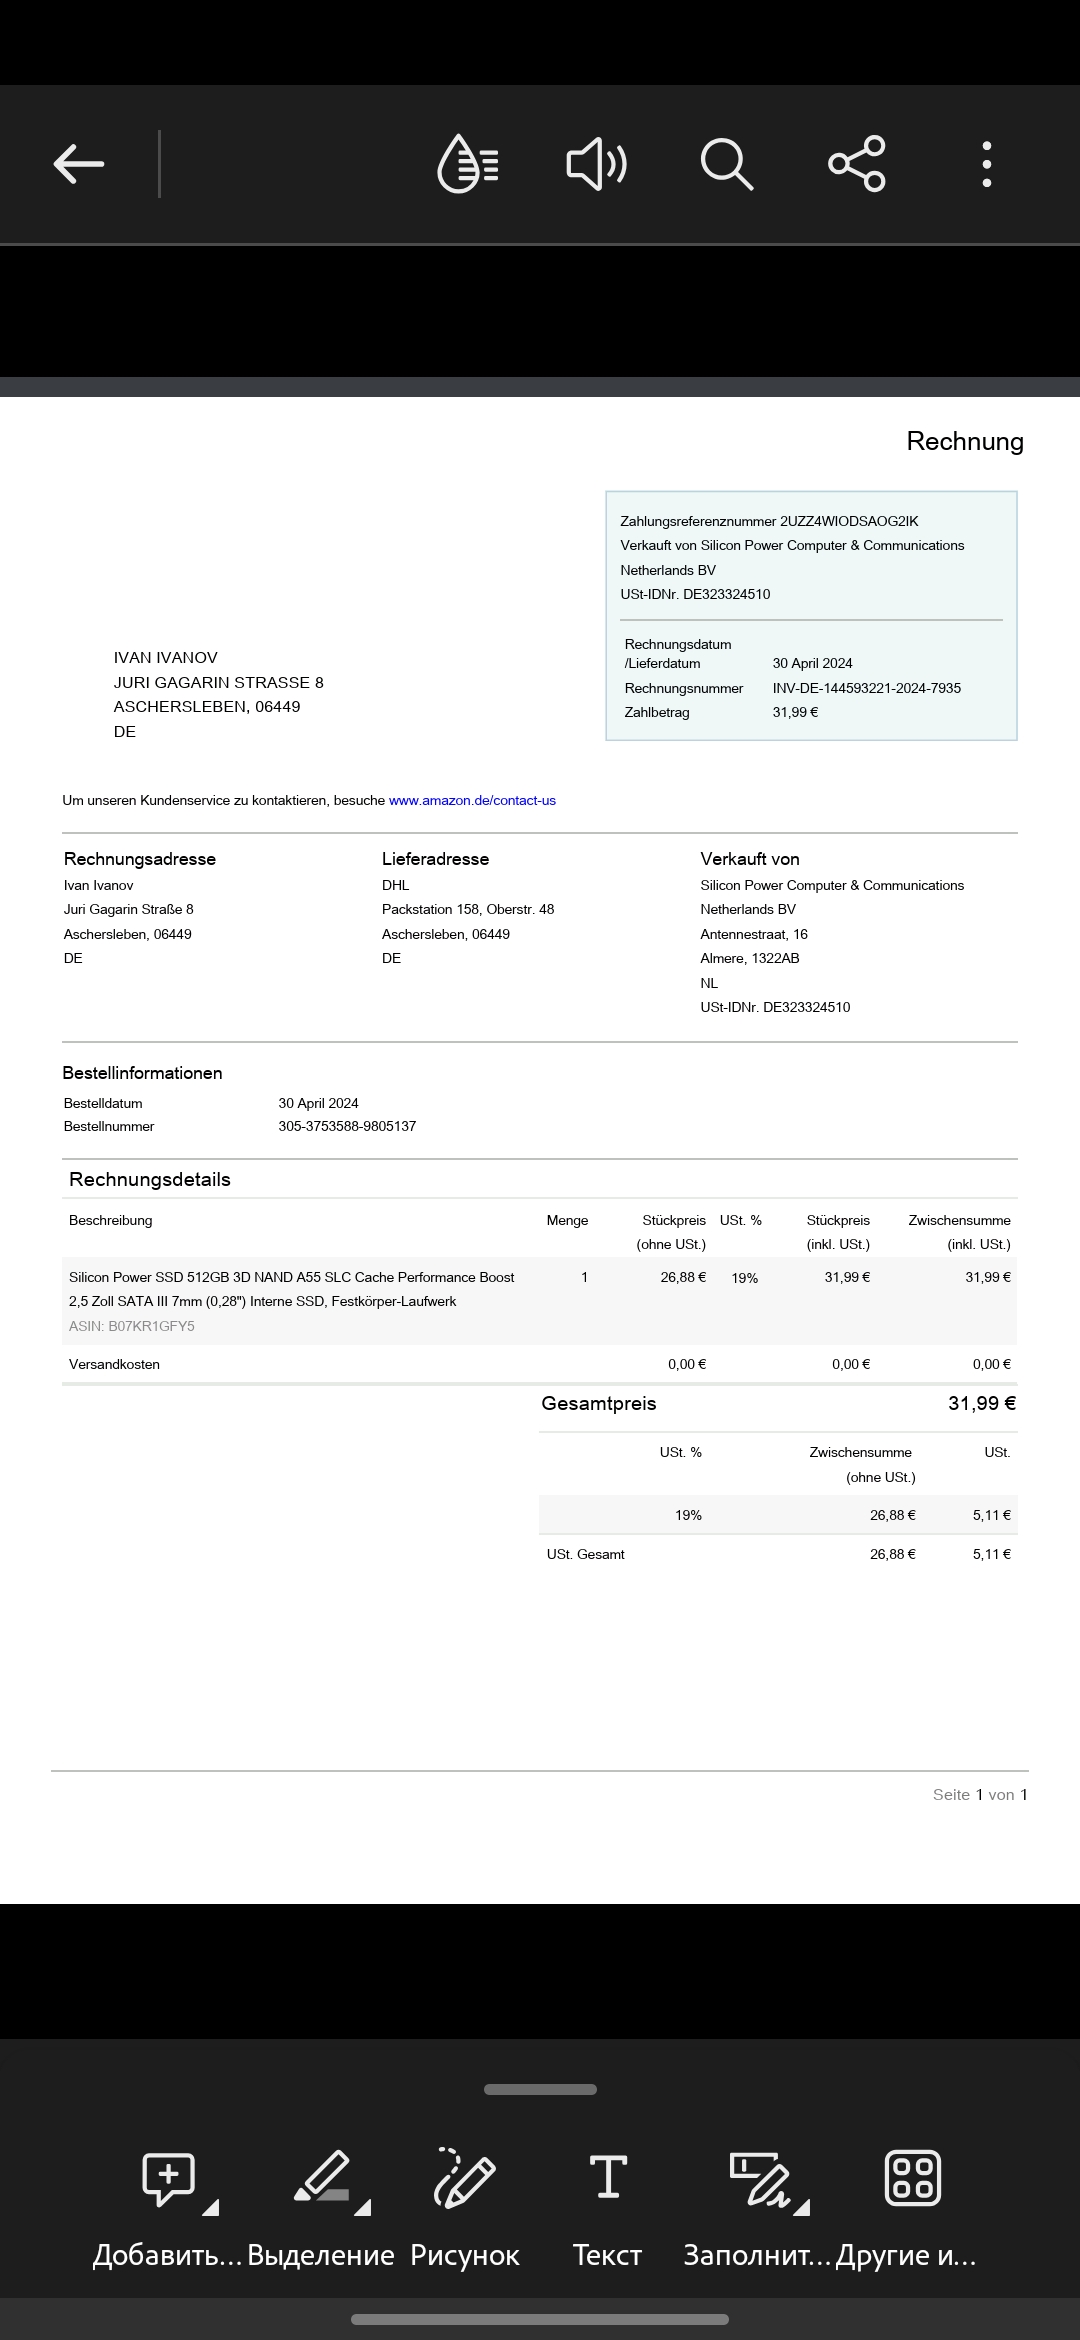Open the Заполнить fill and sign tool
The width and height of the screenshot is (1080, 2340).
[759, 2178]
